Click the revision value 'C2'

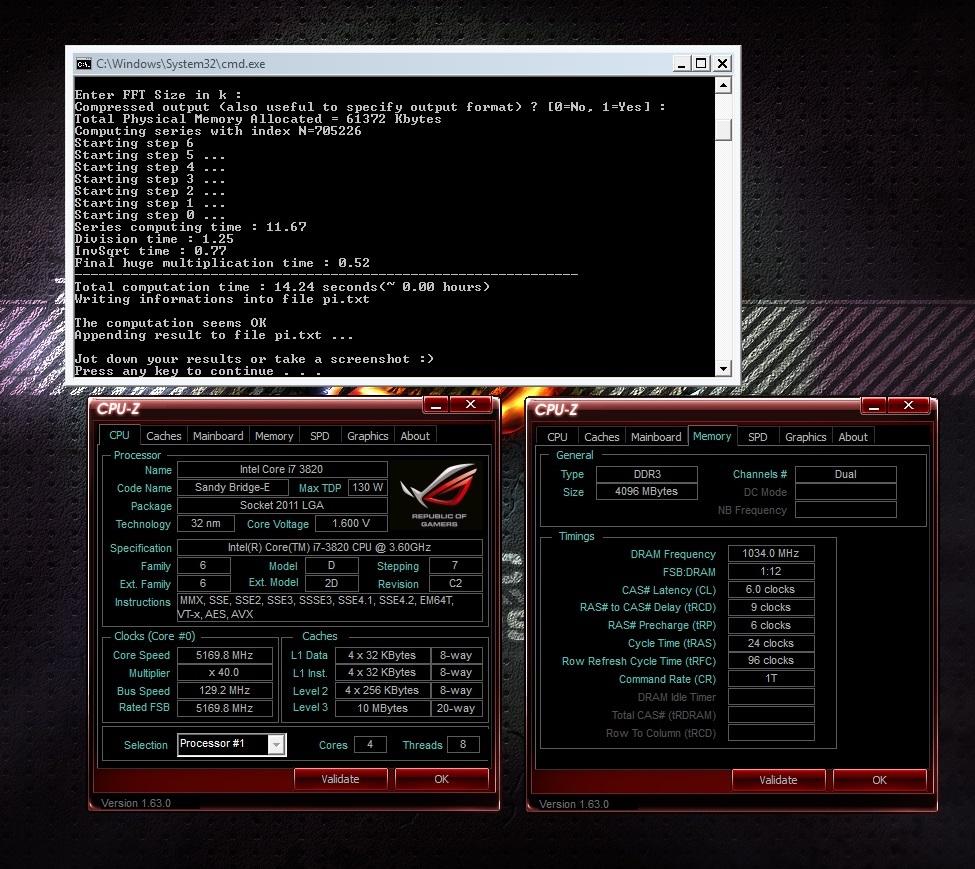tap(456, 584)
